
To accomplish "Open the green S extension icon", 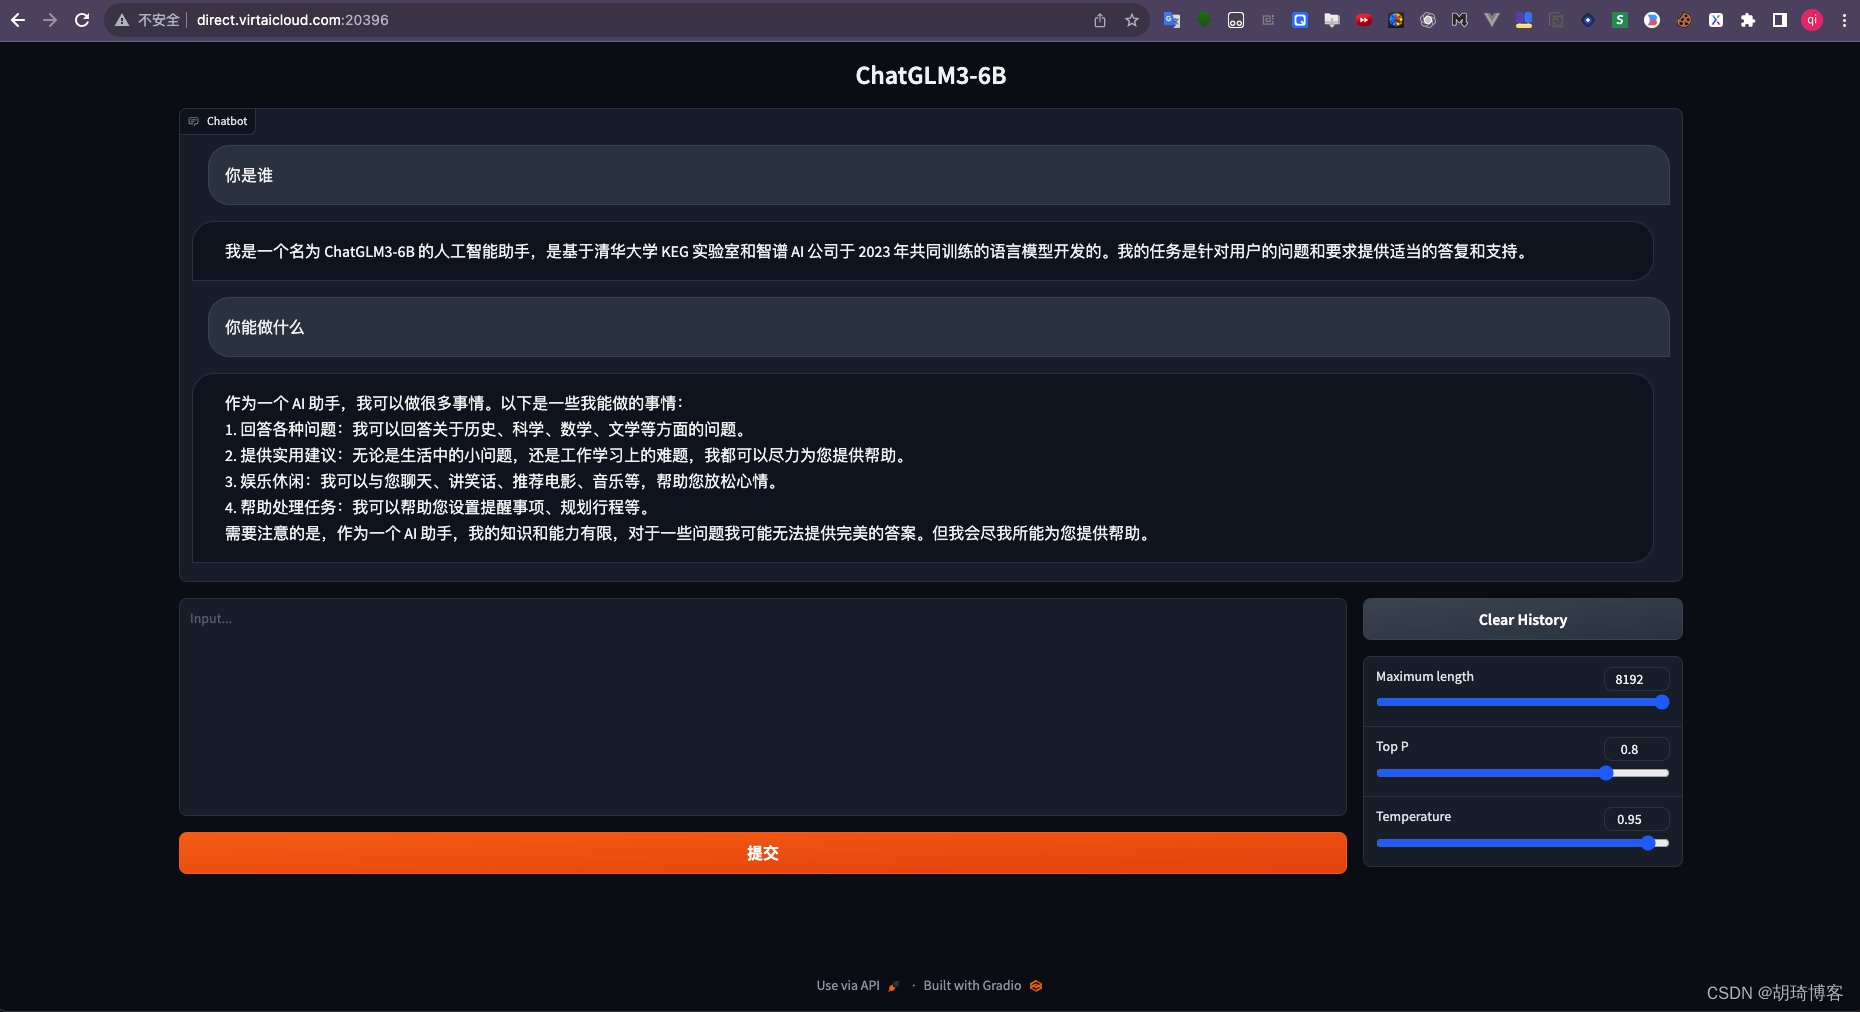I will point(1620,20).
